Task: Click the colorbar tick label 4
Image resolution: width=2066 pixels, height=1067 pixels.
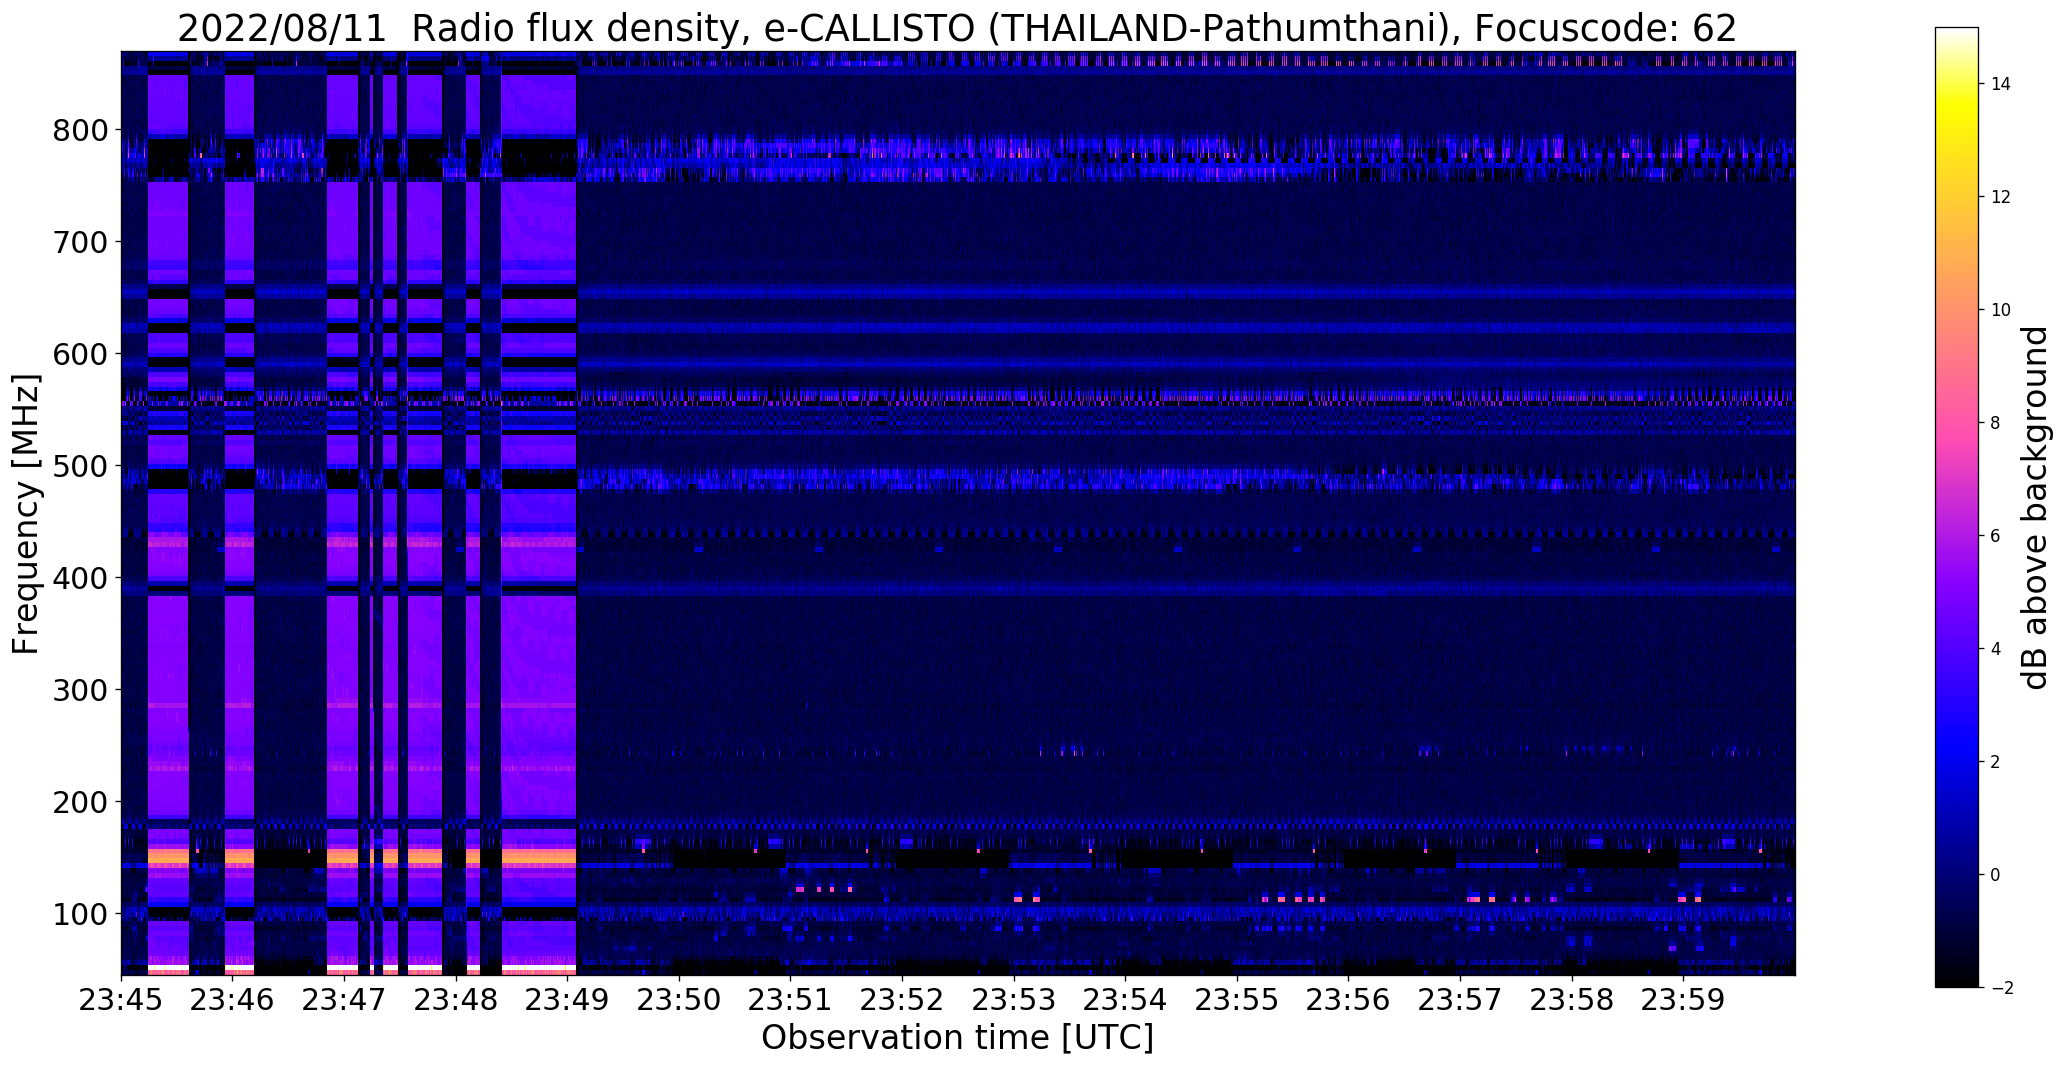Action: [x=1996, y=649]
